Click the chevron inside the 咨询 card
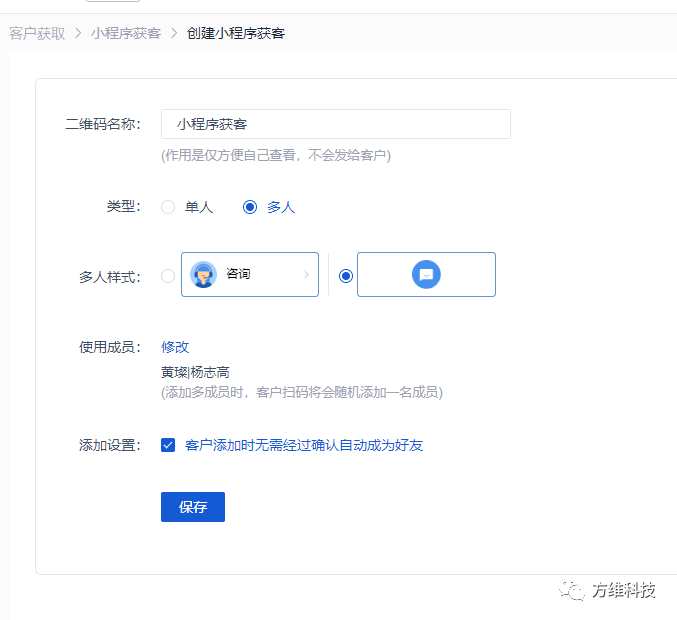 (x=306, y=274)
